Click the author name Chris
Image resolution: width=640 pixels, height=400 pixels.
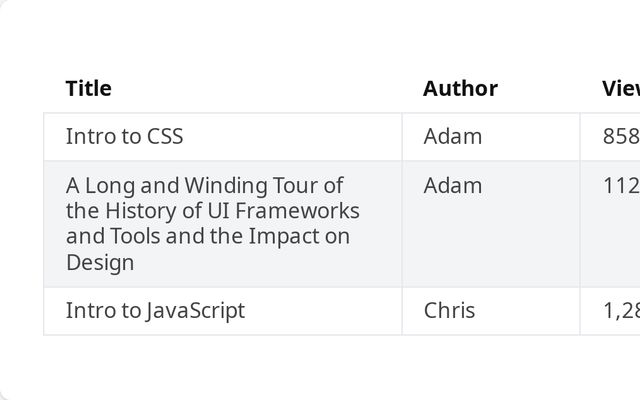click(449, 310)
